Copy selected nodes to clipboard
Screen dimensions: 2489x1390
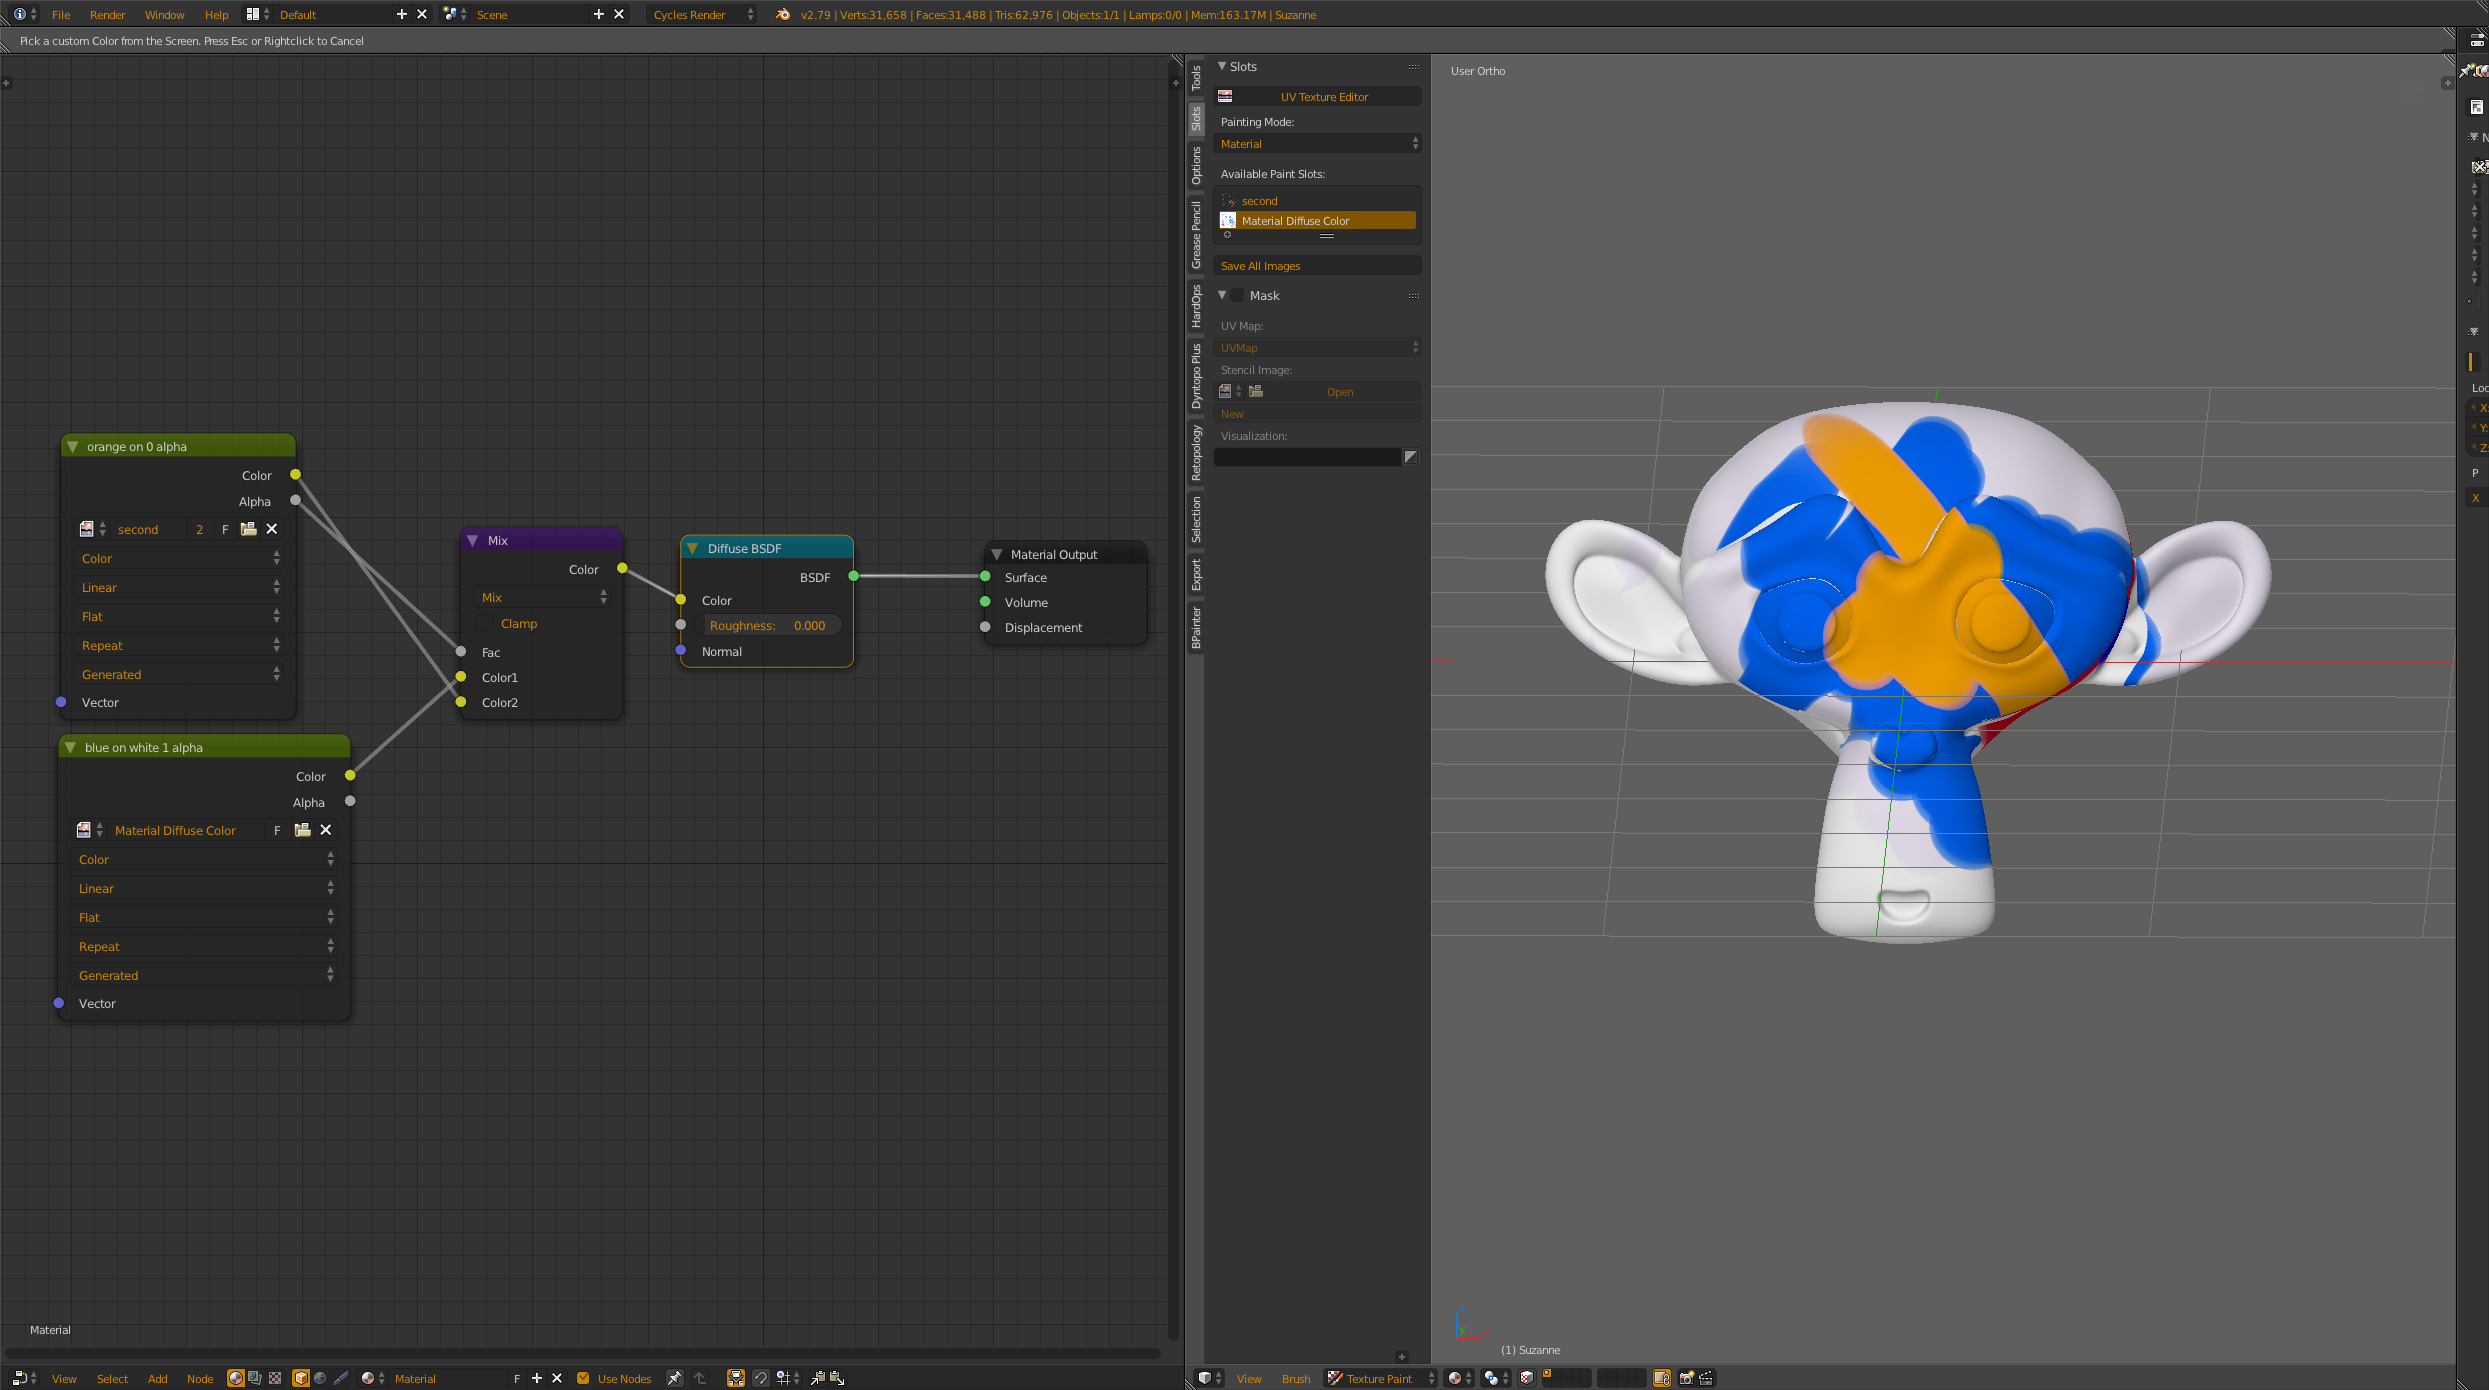tap(818, 1378)
